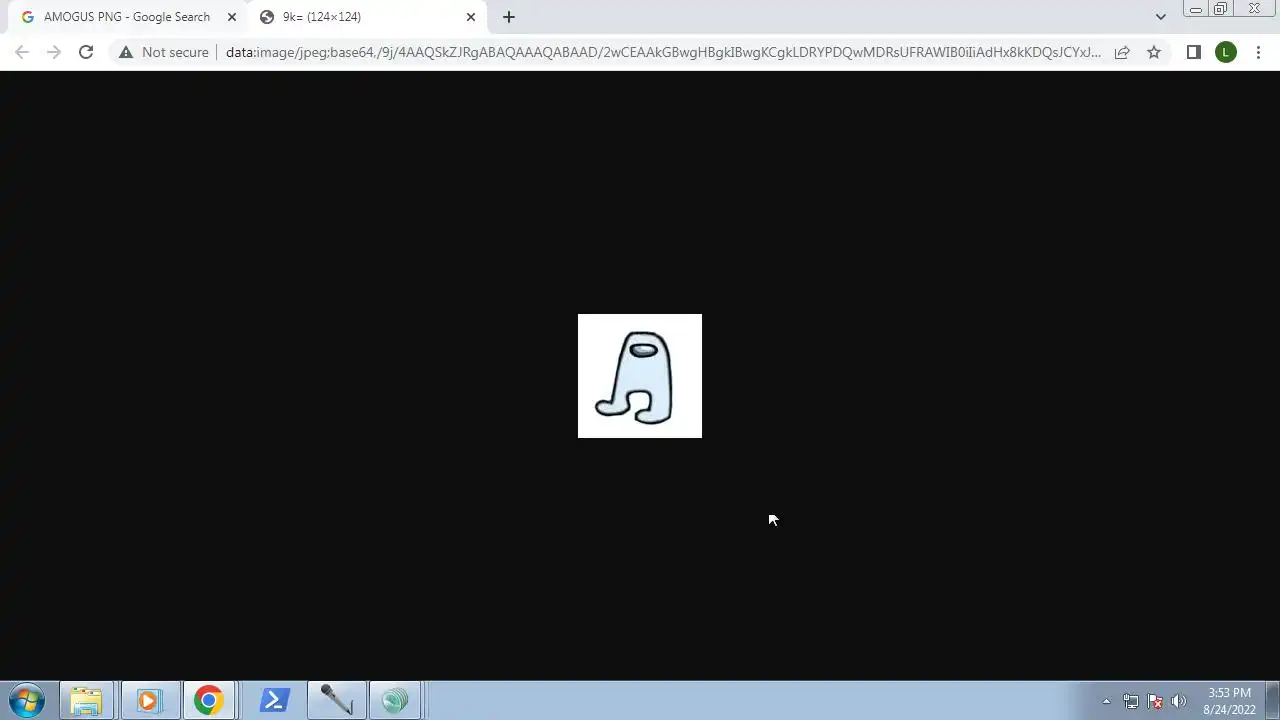Launch Windows Media Player from taskbar
This screenshot has height=720, width=1280.
tap(149, 701)
